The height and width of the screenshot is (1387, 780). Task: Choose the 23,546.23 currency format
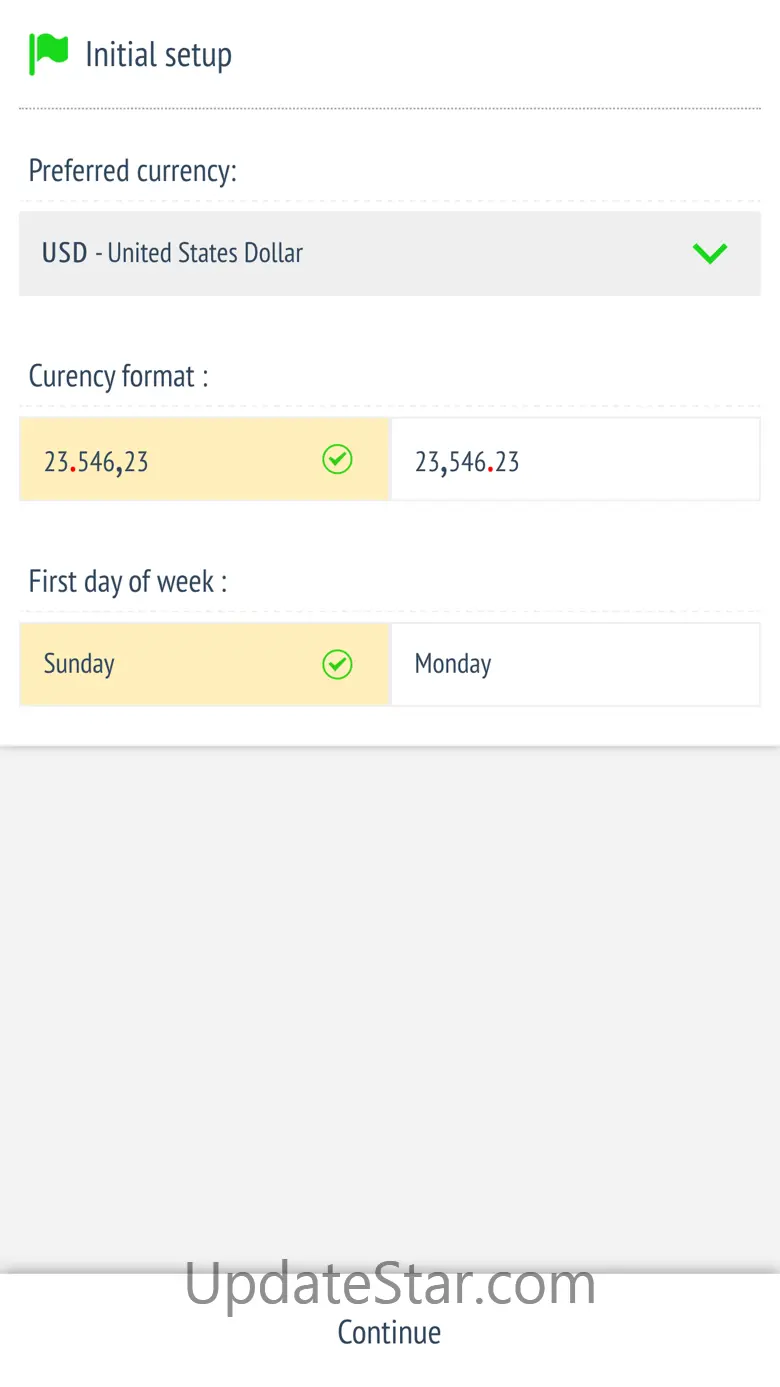pos(574,460)
